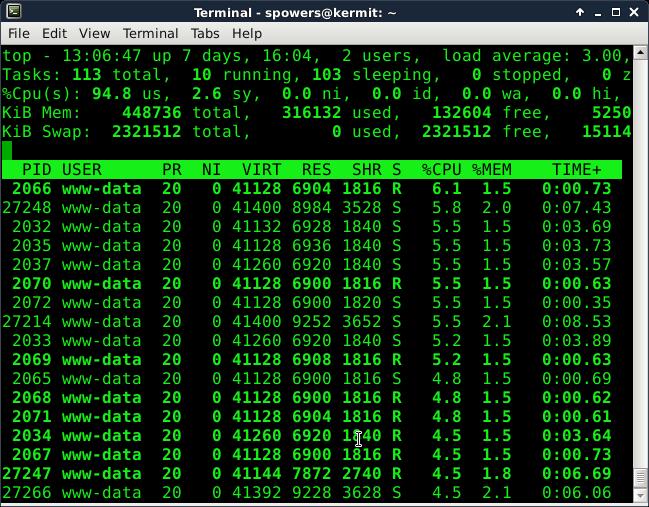Open the View menu
649x507 pixels.
(94, 33)
